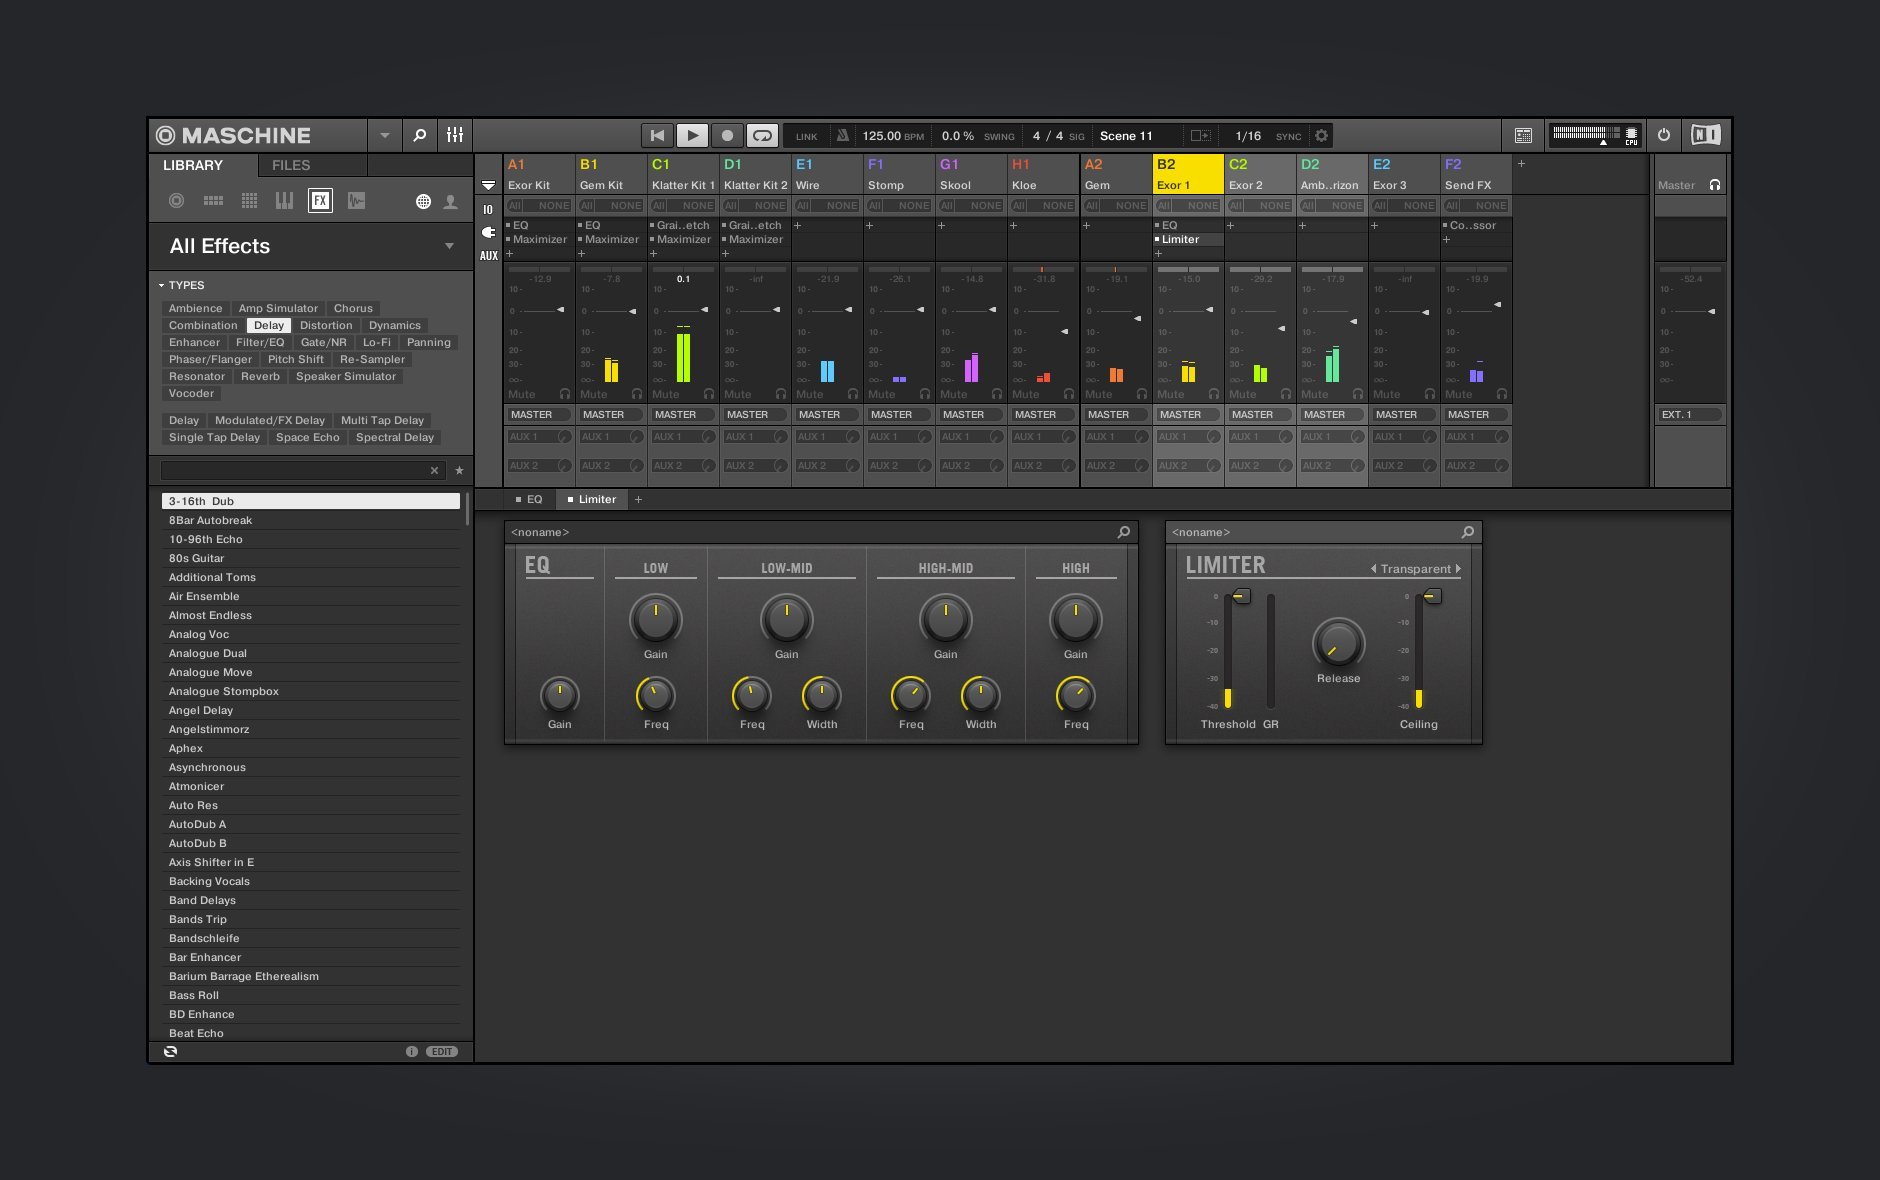The image size is (1880, 1180).
Task: Toggle the Loop button in transport
Action: point(762,136)
